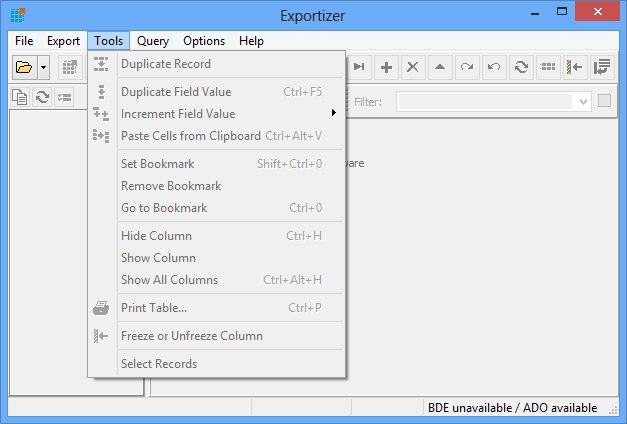Choose Duplicate Record from Tools menu
Viewport: 627px width, 424px height.
tap(216, 64)
